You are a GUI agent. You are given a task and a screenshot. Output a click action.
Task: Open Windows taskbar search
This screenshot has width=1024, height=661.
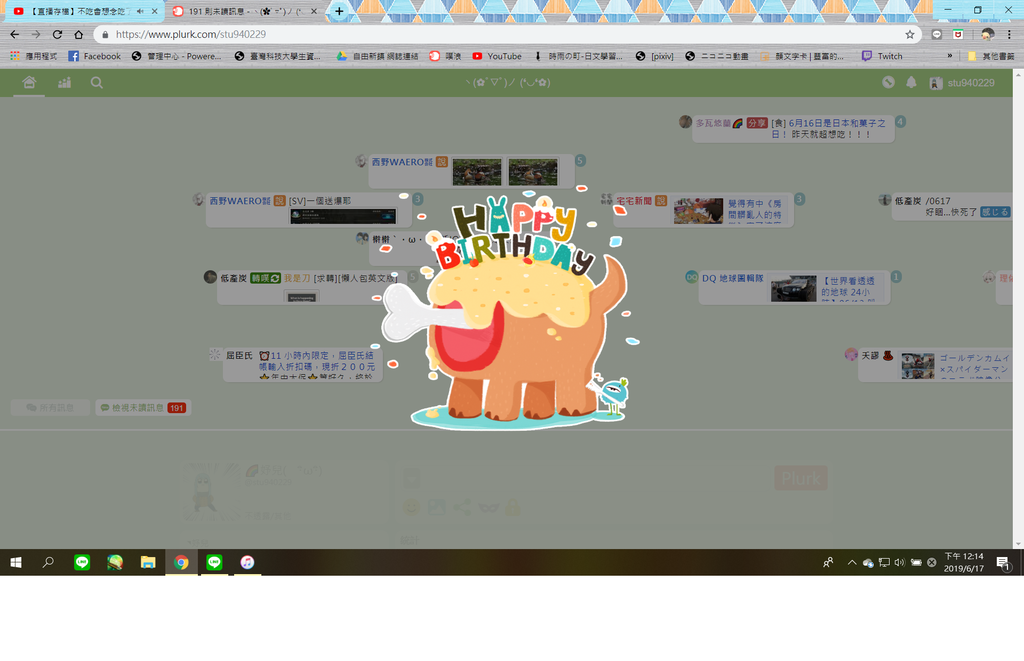[x=48, y=562]
